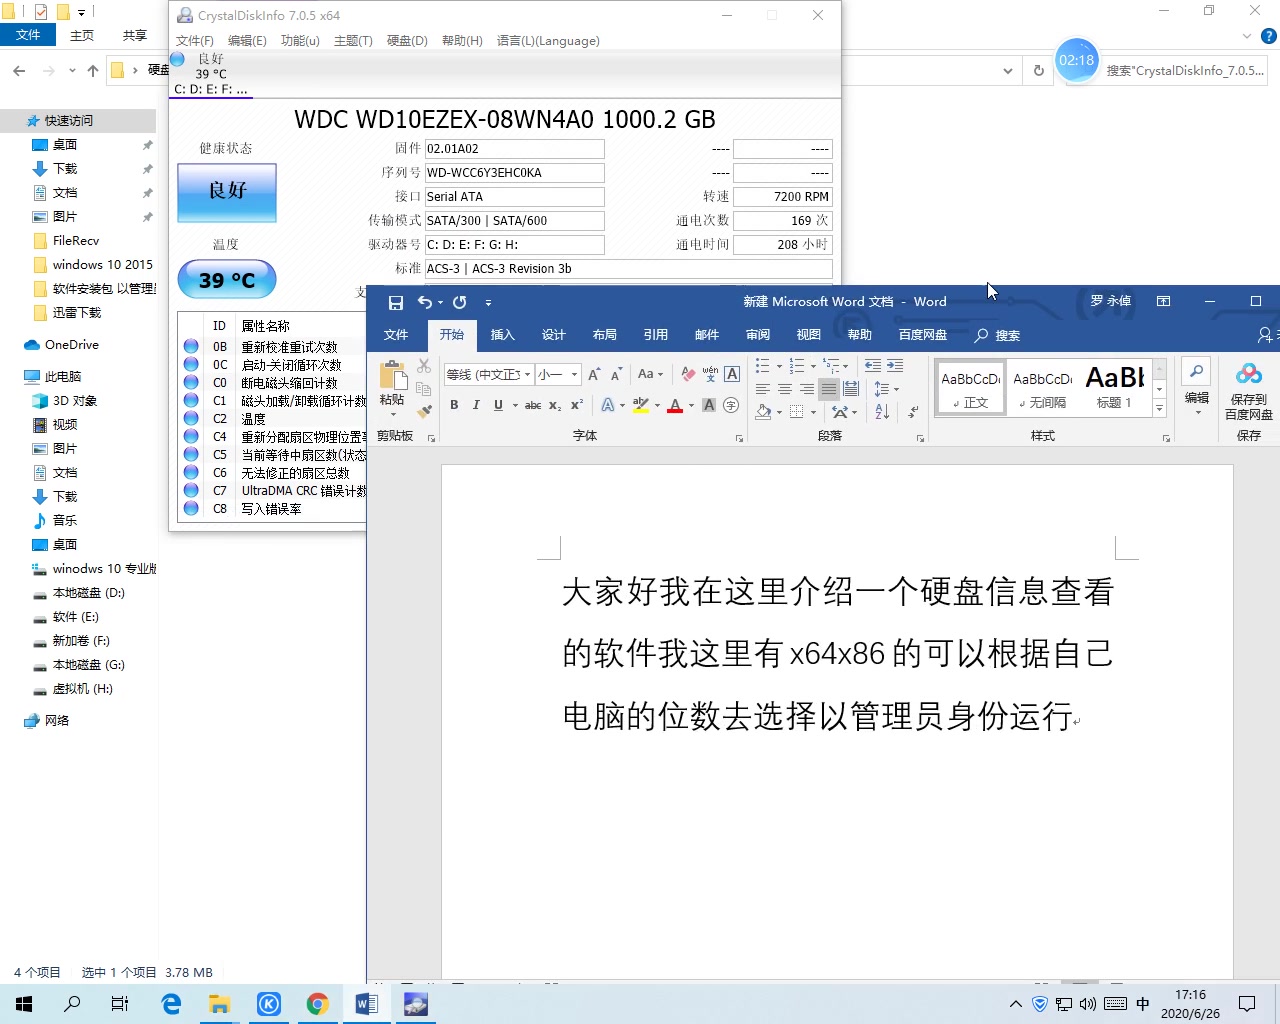Toggle bold formatting in Word
The width and height of the screenshot is (1280, 1024).
tap(454, 405)
